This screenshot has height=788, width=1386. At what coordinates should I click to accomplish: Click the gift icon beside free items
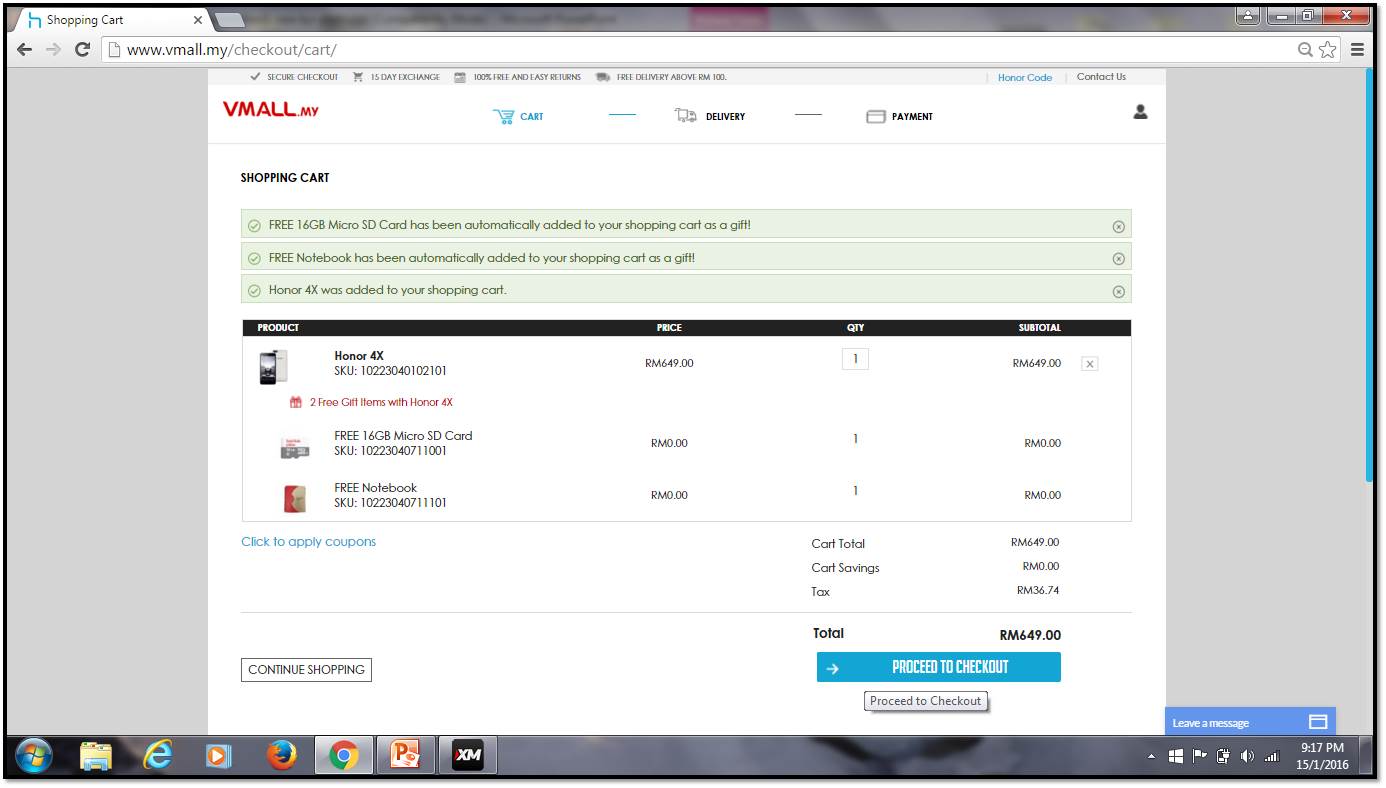[296, 402]
